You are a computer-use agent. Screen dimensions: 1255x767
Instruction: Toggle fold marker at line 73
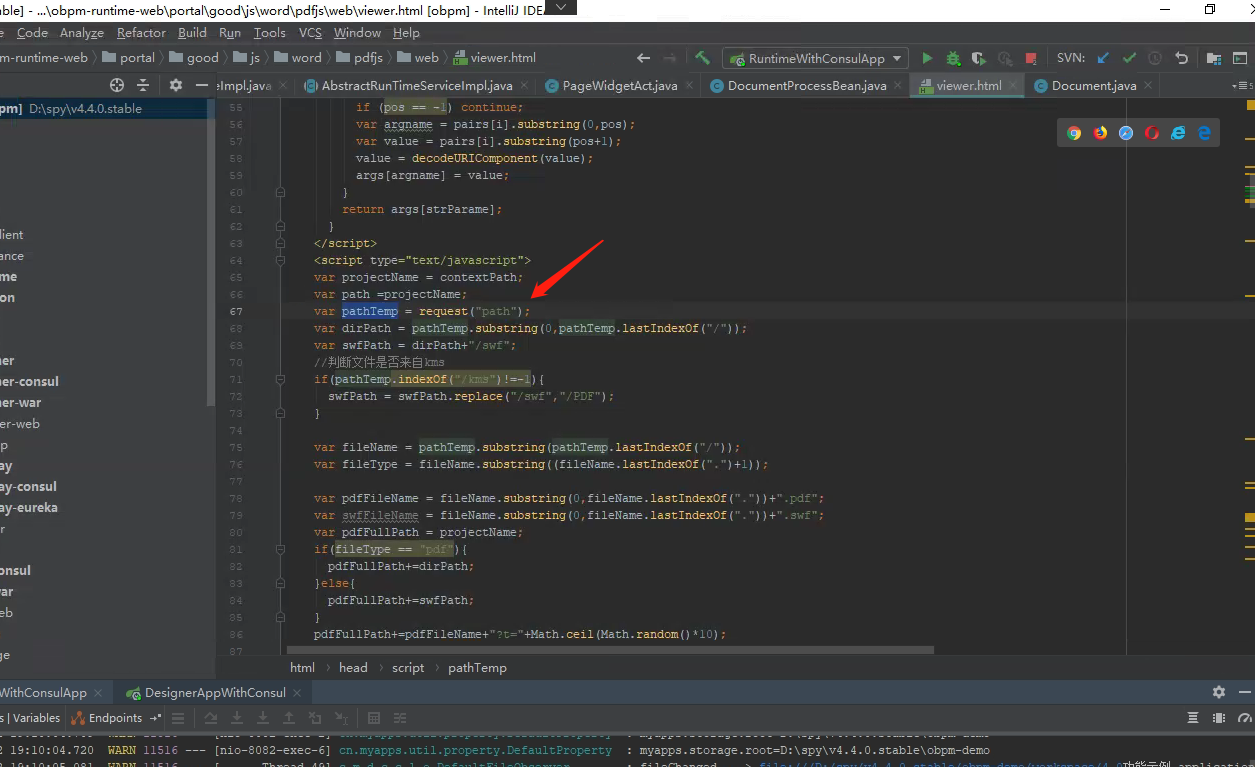click(281, 413)
